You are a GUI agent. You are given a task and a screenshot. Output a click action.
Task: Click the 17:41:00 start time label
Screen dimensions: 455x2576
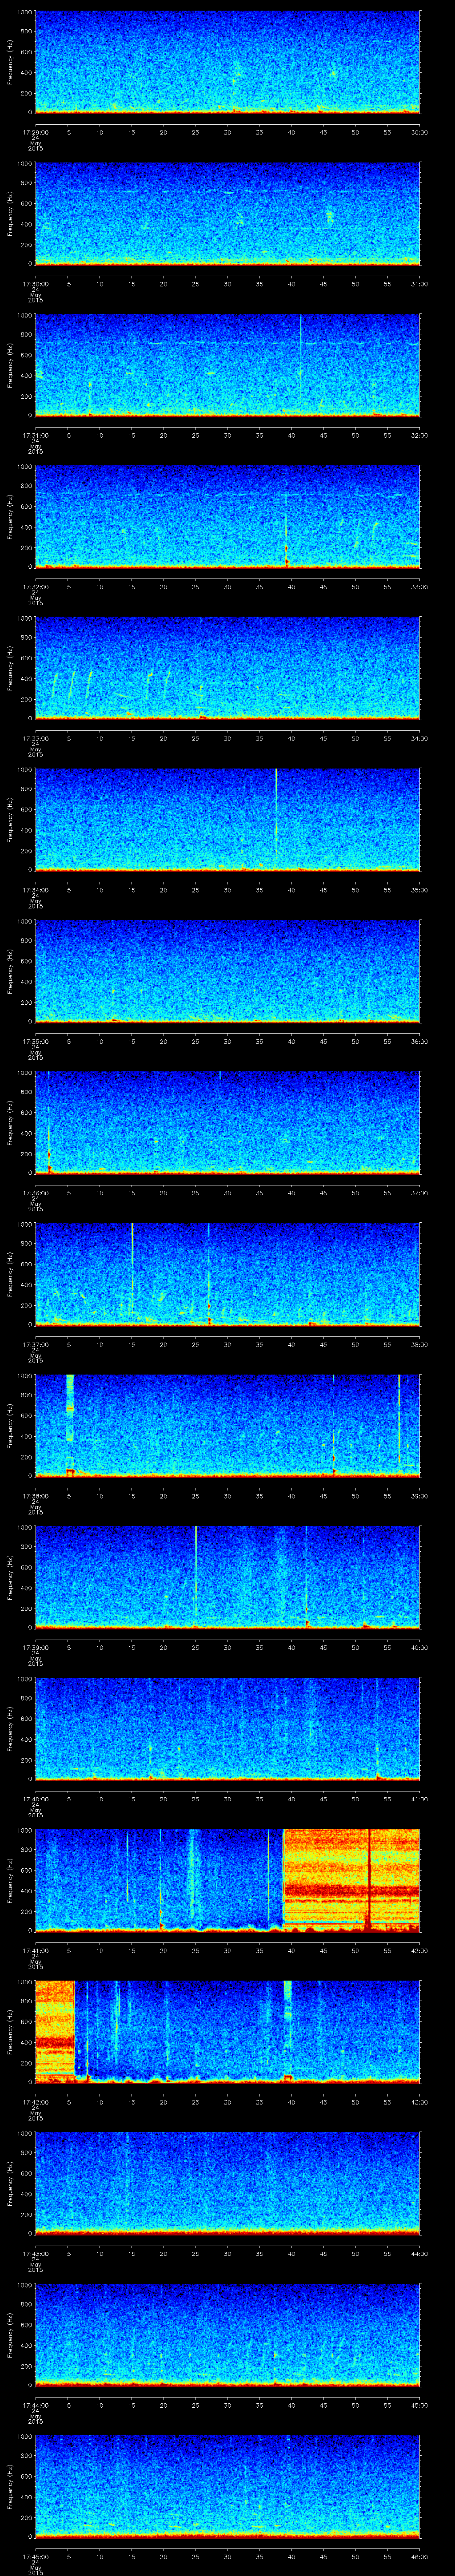click(35, 1950)
